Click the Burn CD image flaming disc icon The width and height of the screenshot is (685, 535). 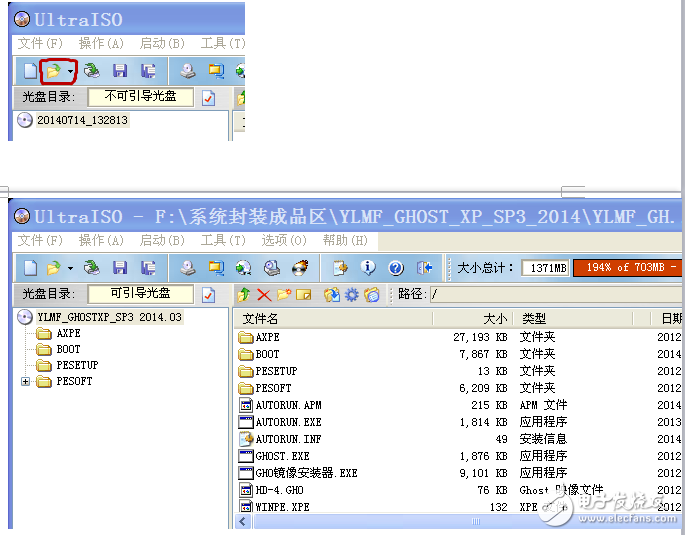(300, 268)
